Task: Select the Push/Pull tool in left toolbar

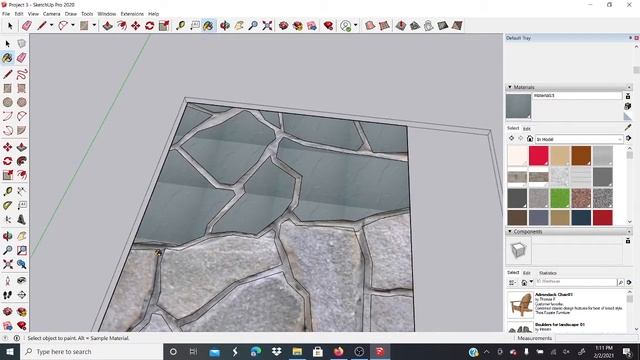Action: tap(22, 147)
